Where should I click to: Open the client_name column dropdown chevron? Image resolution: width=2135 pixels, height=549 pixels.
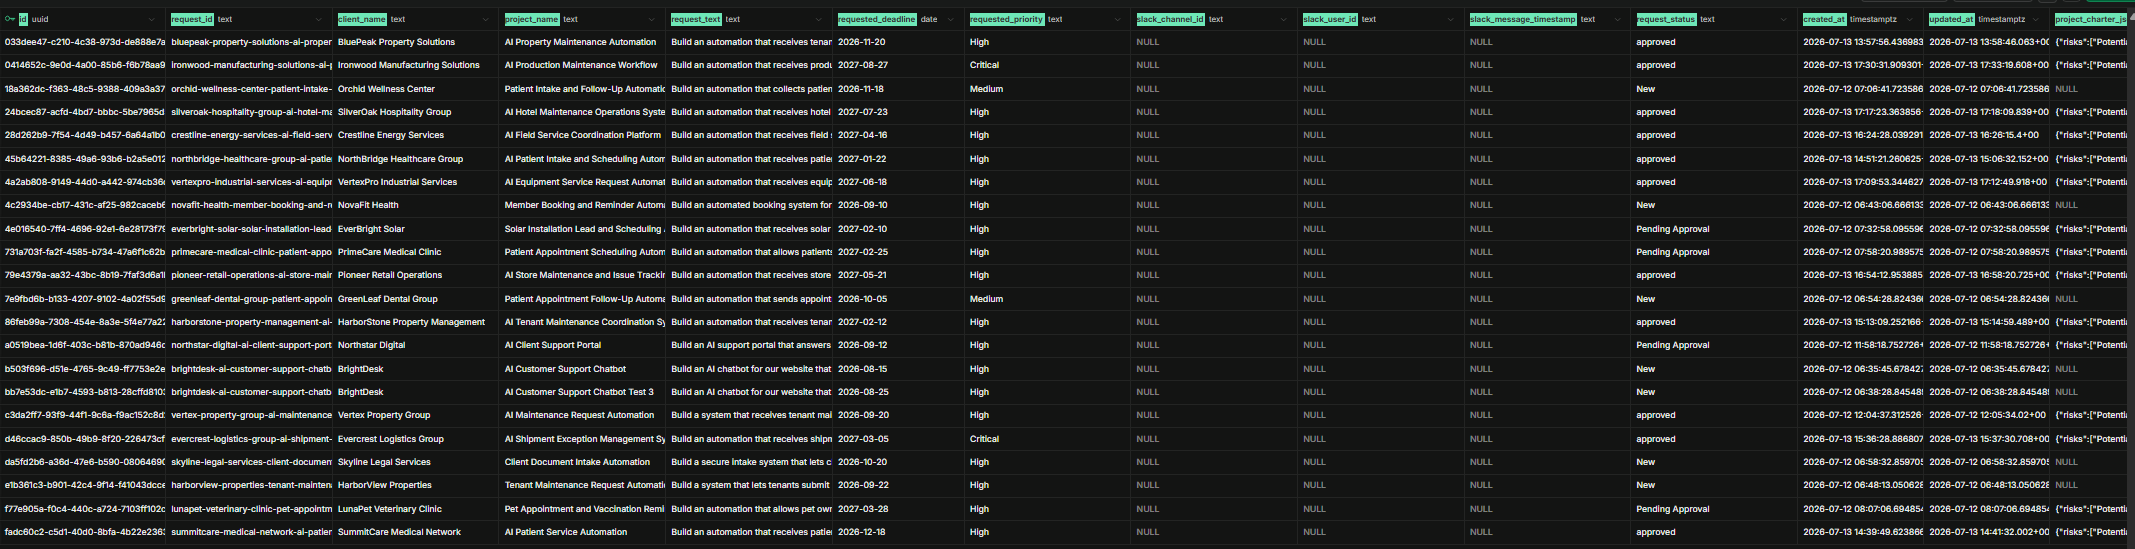point(485,19)
